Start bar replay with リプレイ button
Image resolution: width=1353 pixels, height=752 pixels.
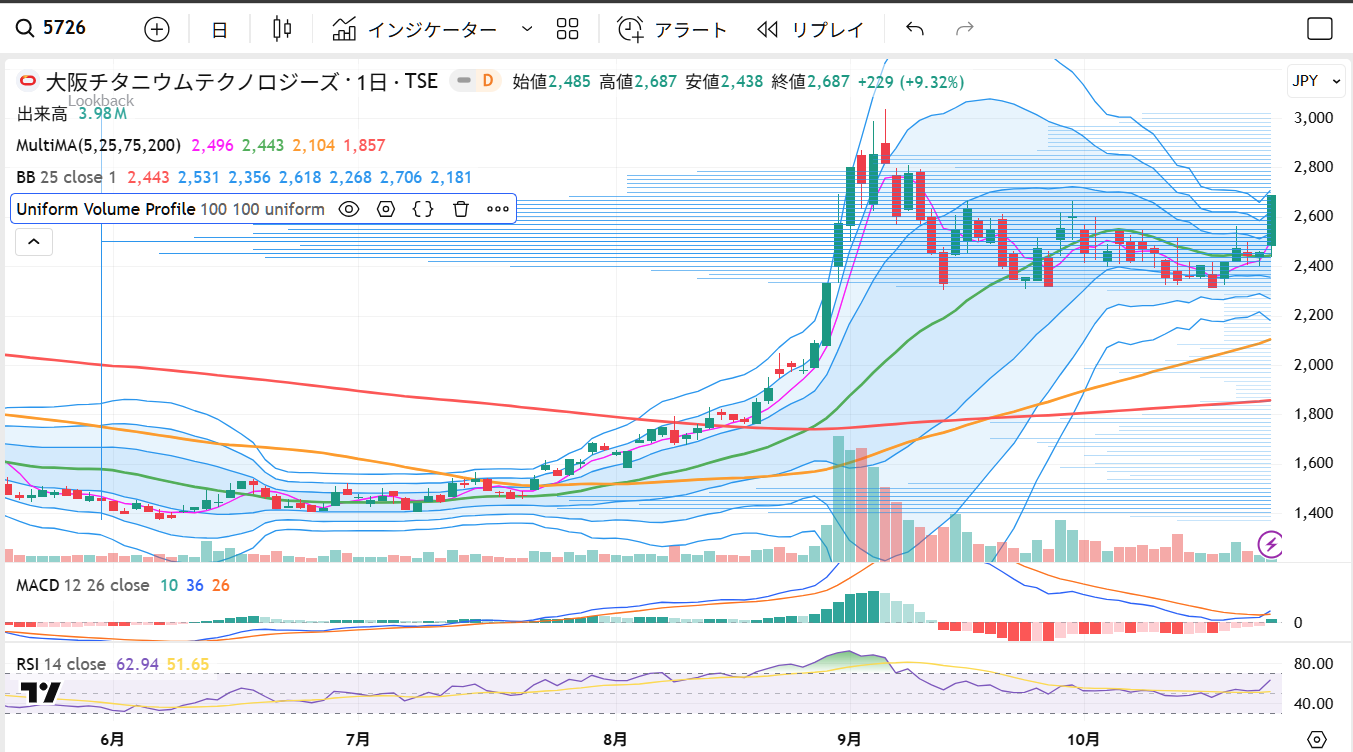[x=810, y=29]
